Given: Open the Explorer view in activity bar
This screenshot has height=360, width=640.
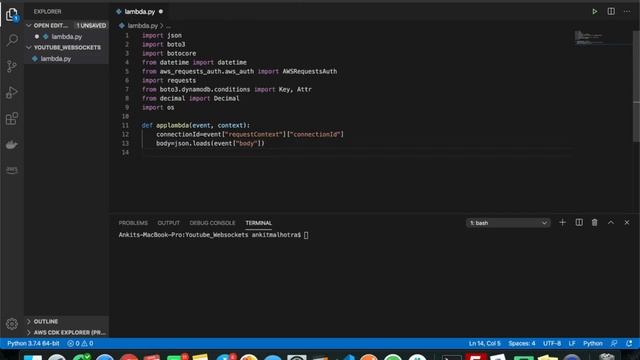Looking at the screenshot, I should (x=12, y=15).
